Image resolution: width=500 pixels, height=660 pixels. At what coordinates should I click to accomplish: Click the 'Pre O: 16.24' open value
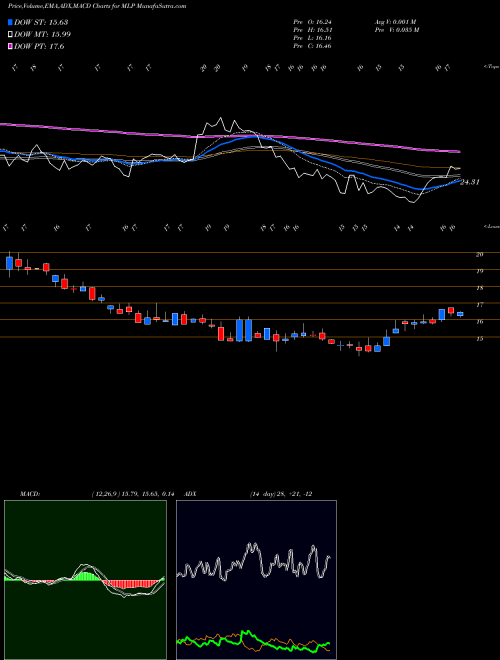312,22
